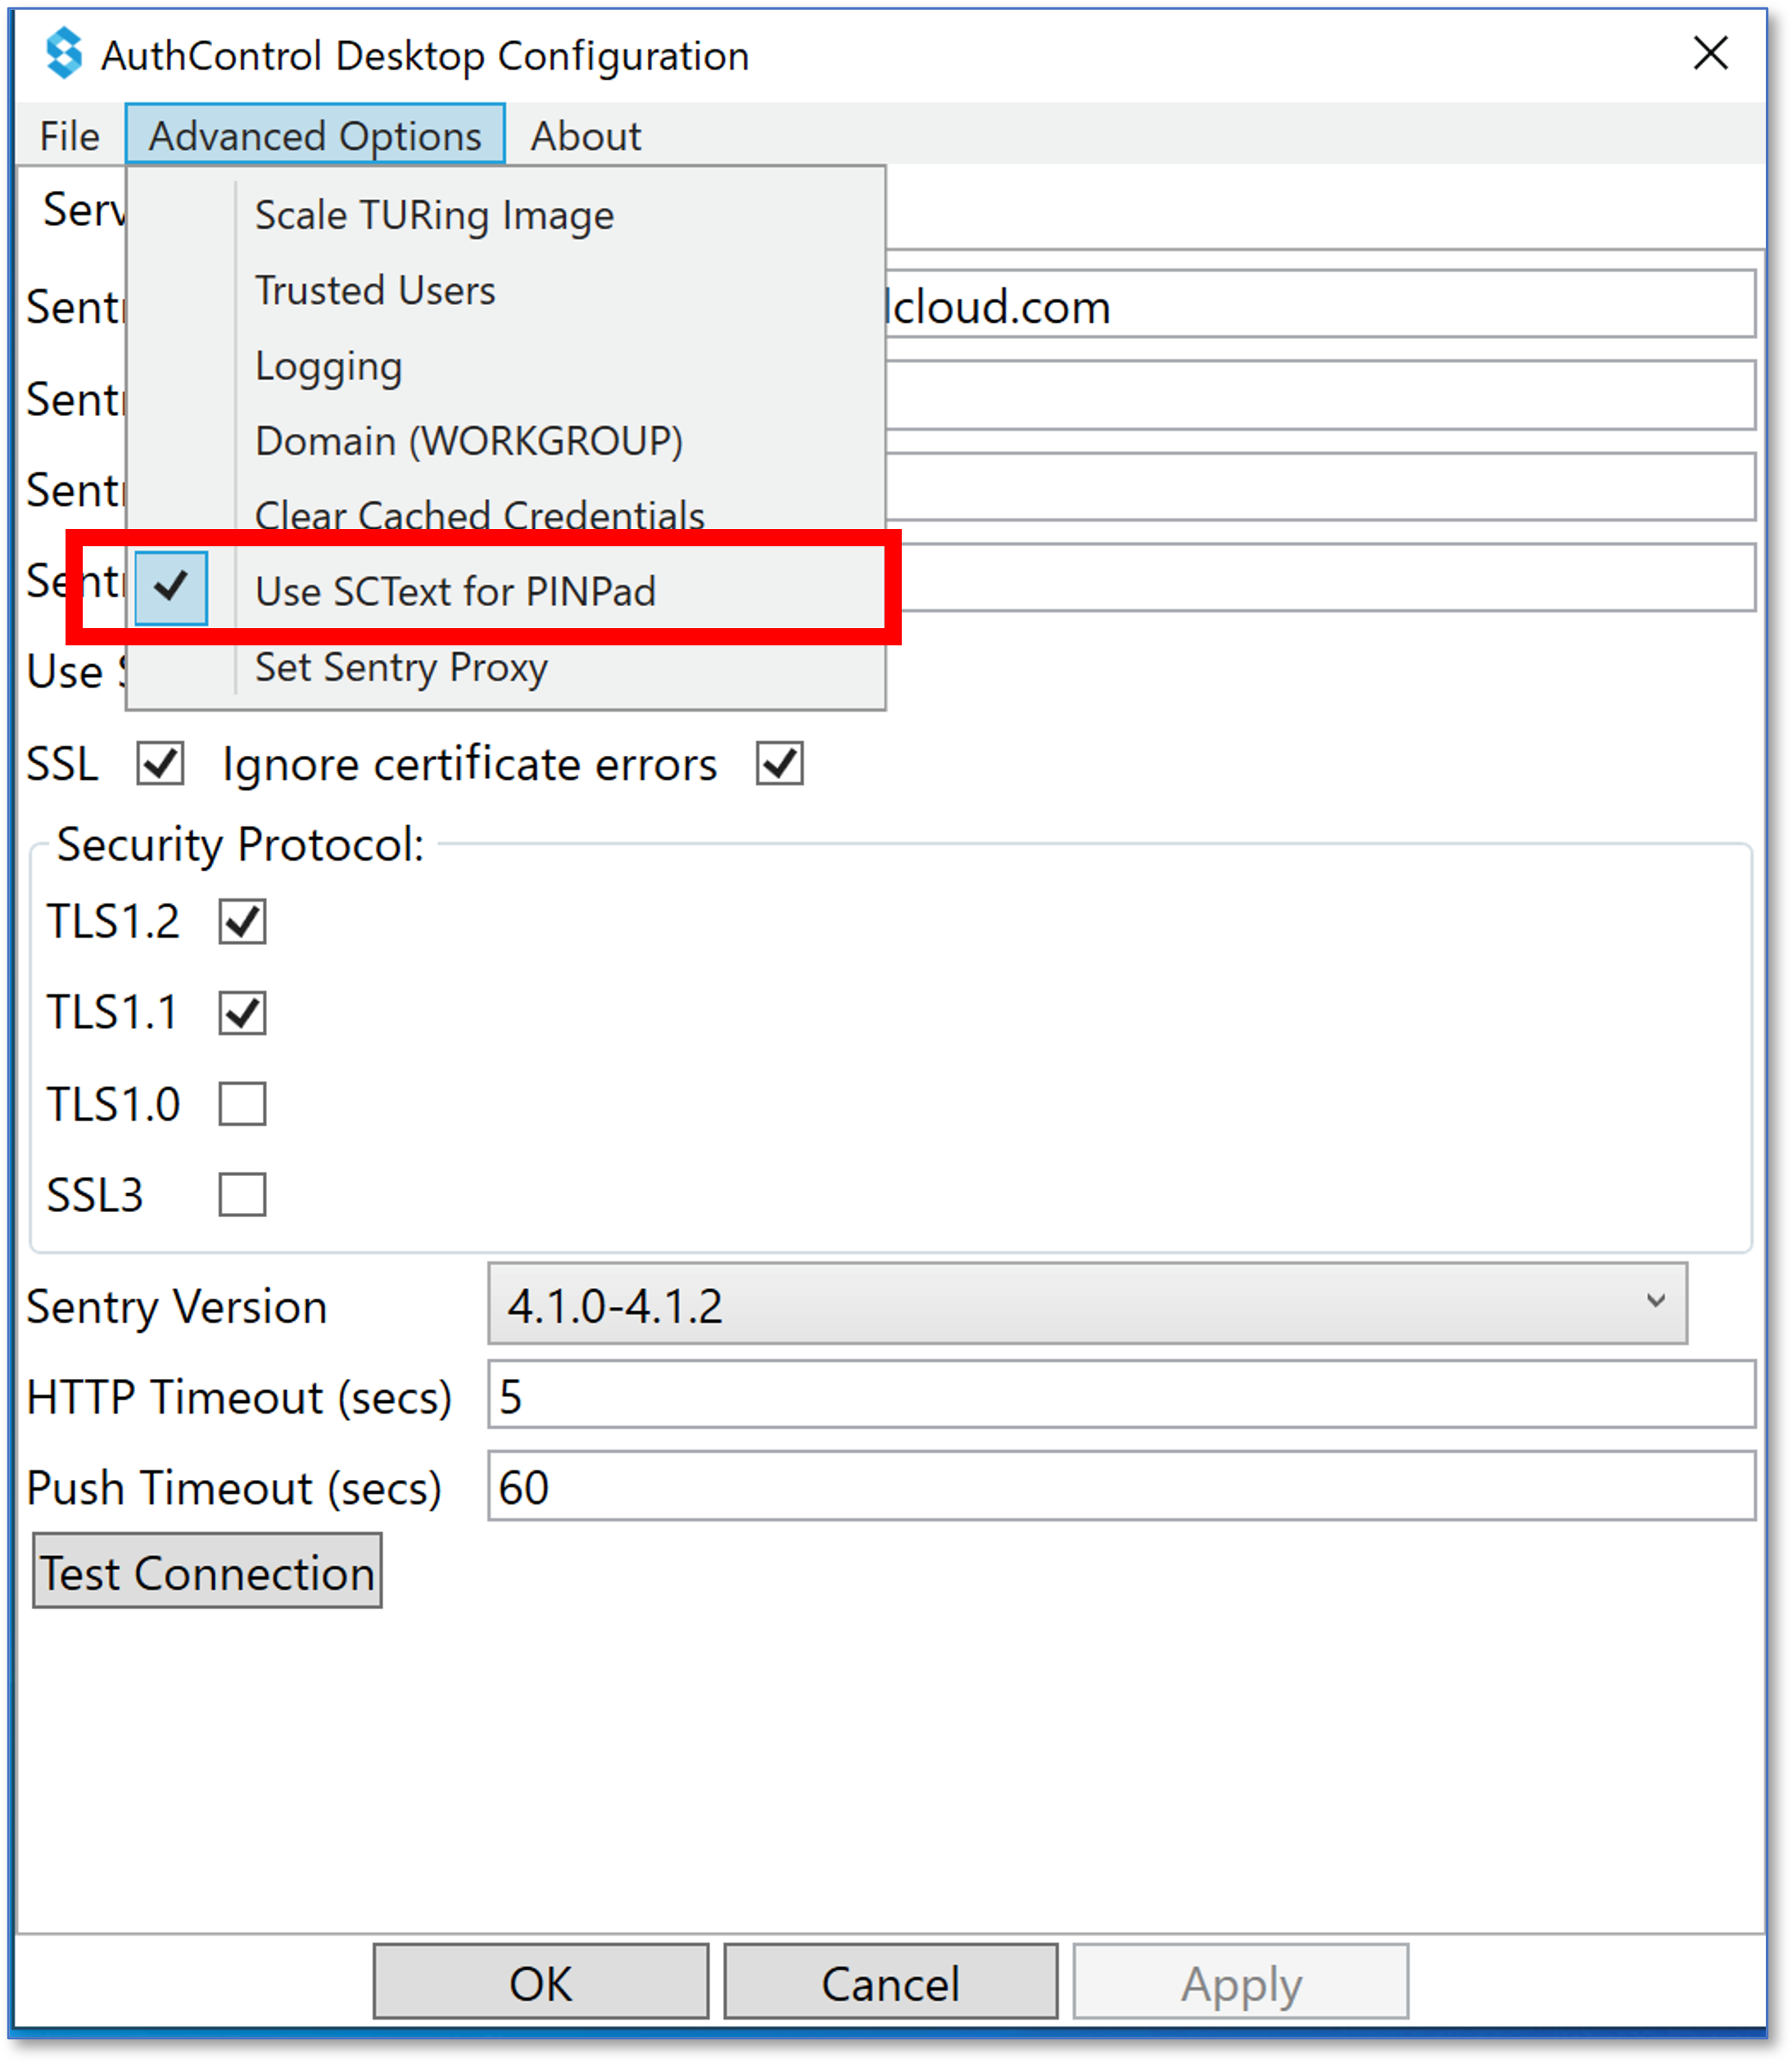The image size is (1792, 2063).
Task: Select Scale TURing Image menu entry
Action: coord(506,215)
